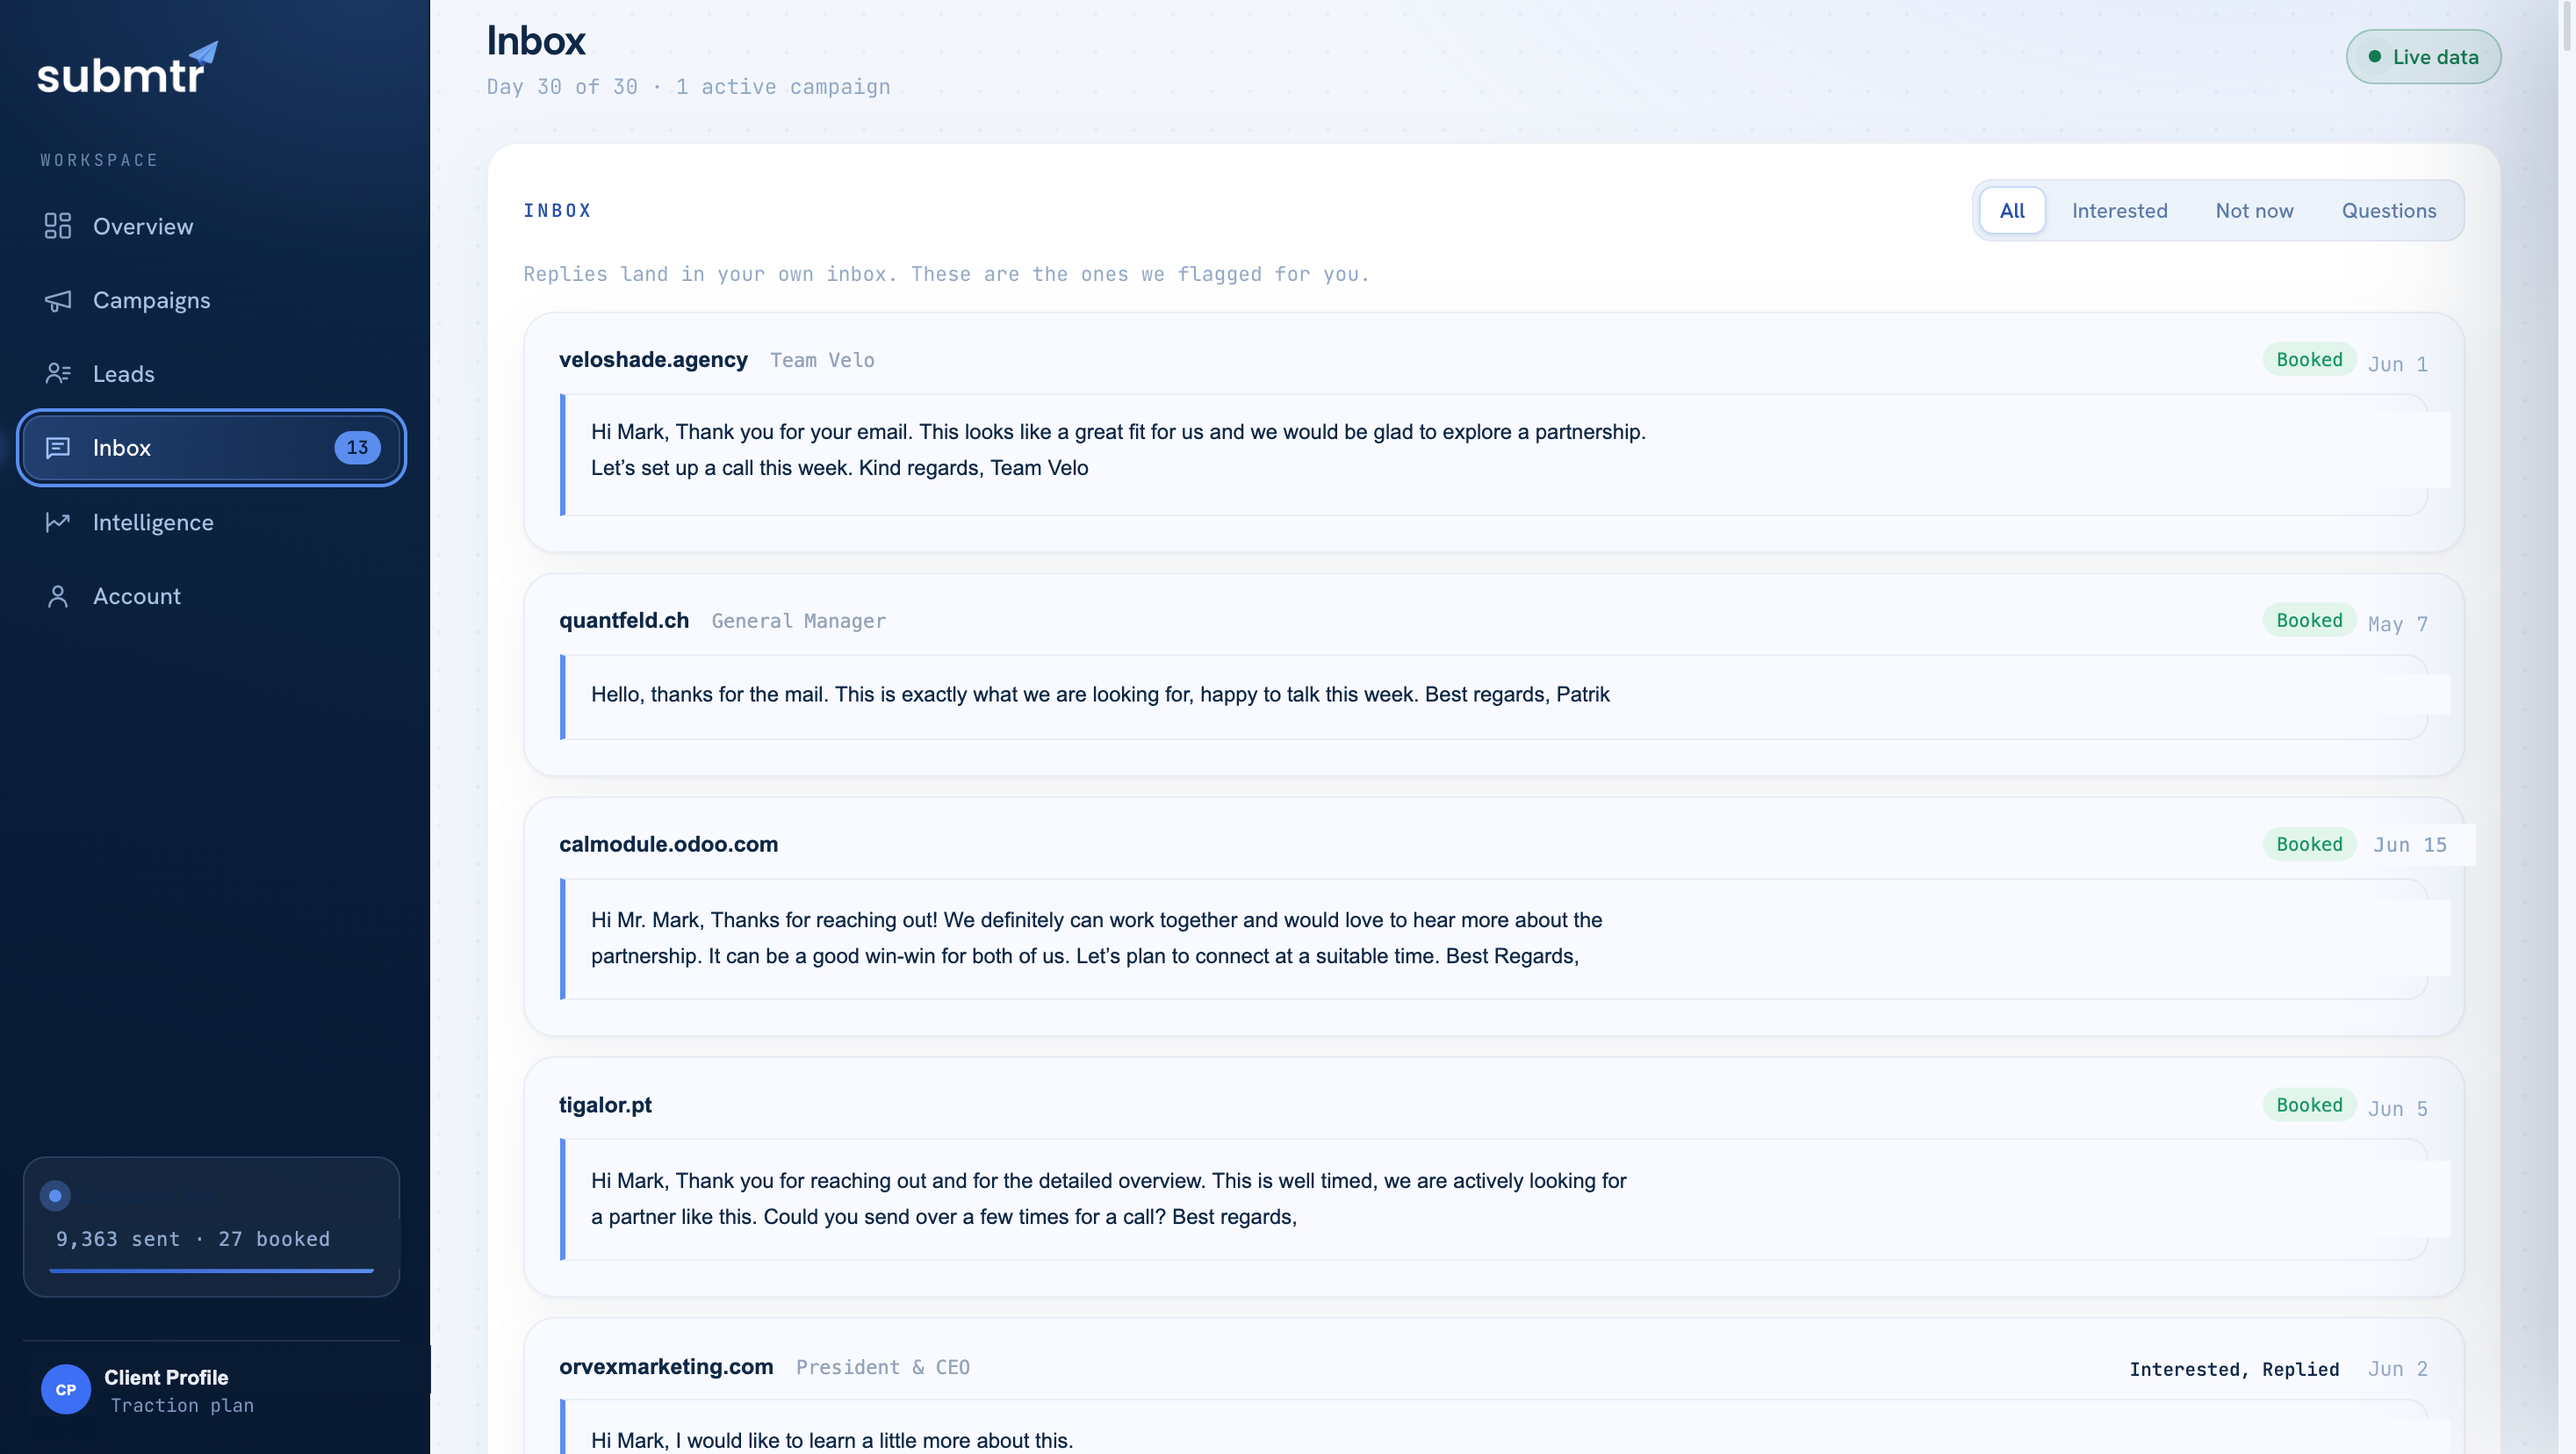This screenshot has height=1454, width=2576.
Task: Open the quantfeld.ch reply
Action: (1493, 674)
